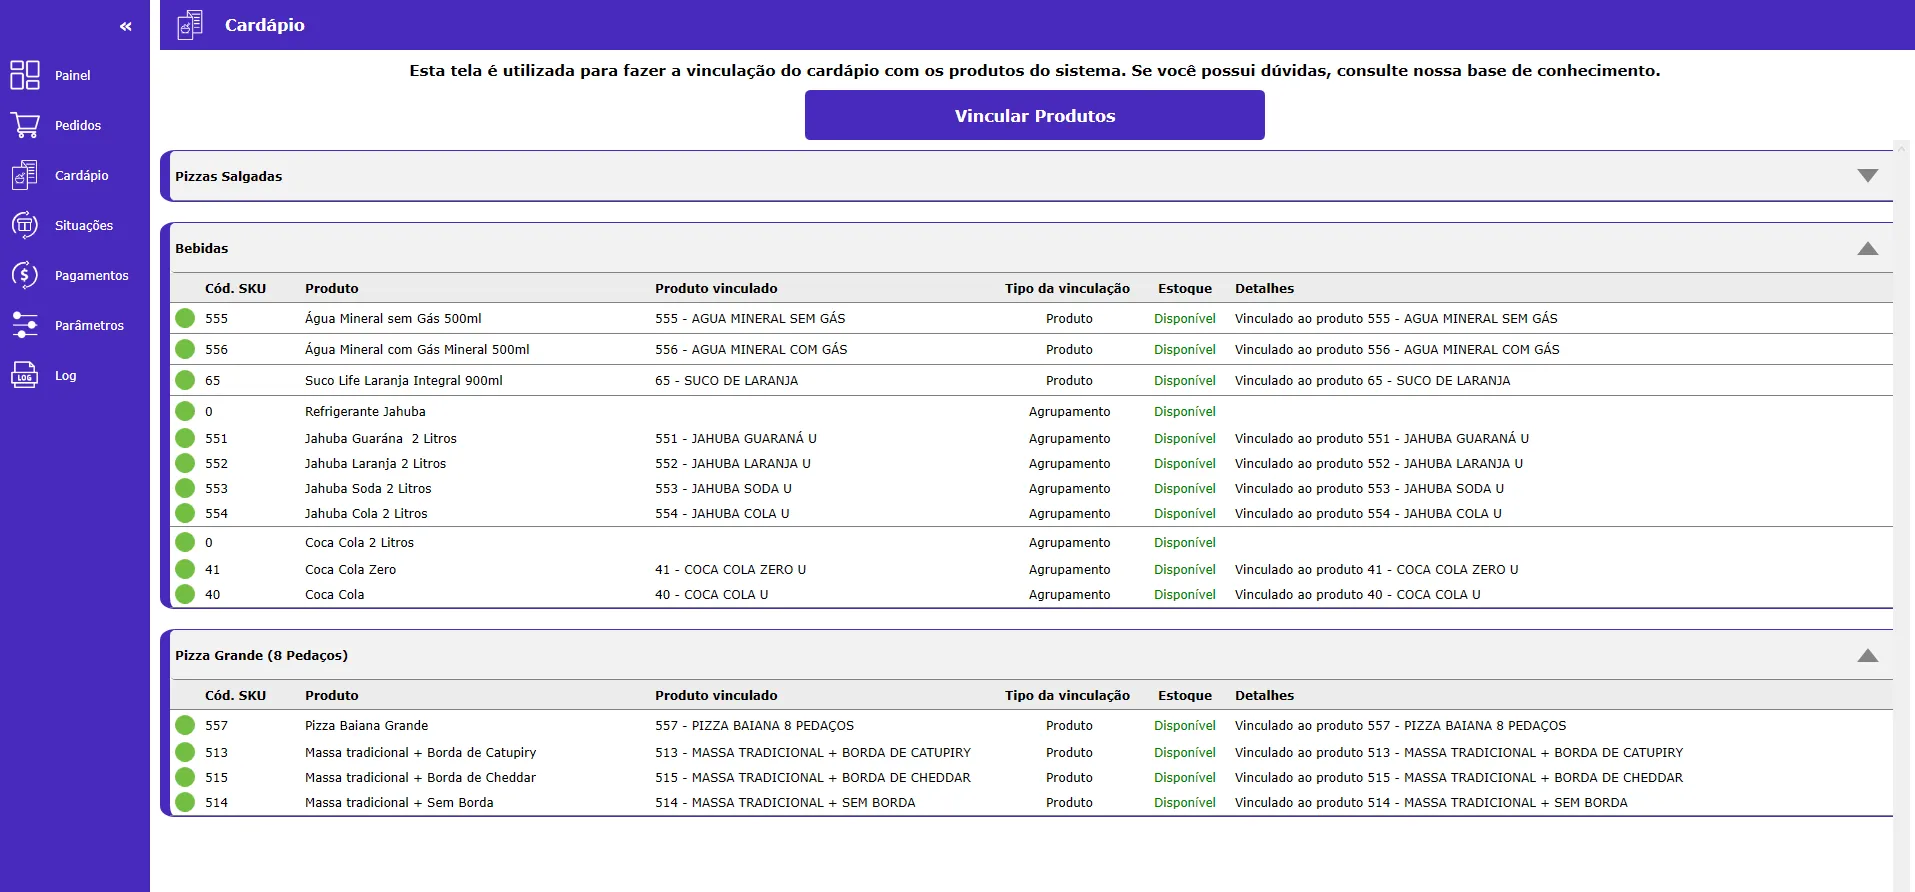Click the Pizza Grande (8 Pedaços) title
1915x892 pixels.
pyautogui.click(x=261, y=655)
